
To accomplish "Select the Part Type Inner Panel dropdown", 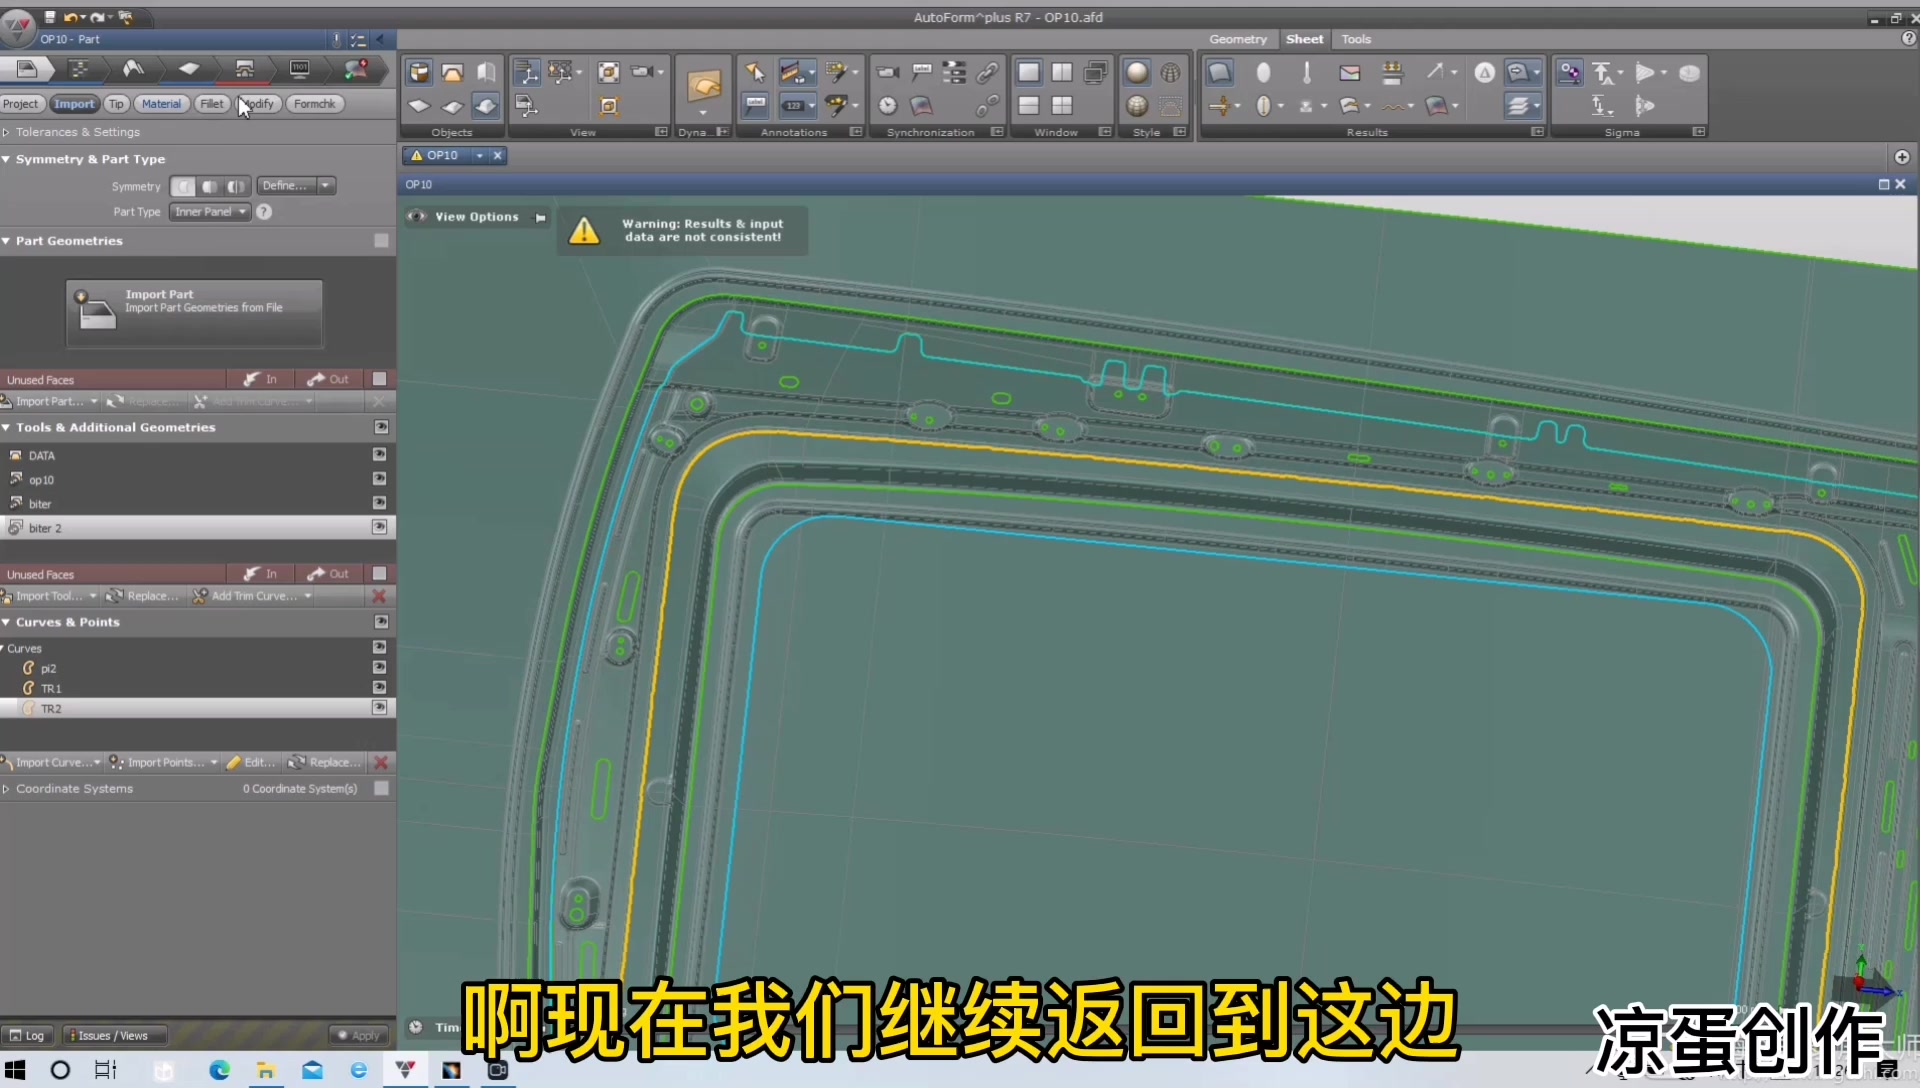I will tap(208, 211).
